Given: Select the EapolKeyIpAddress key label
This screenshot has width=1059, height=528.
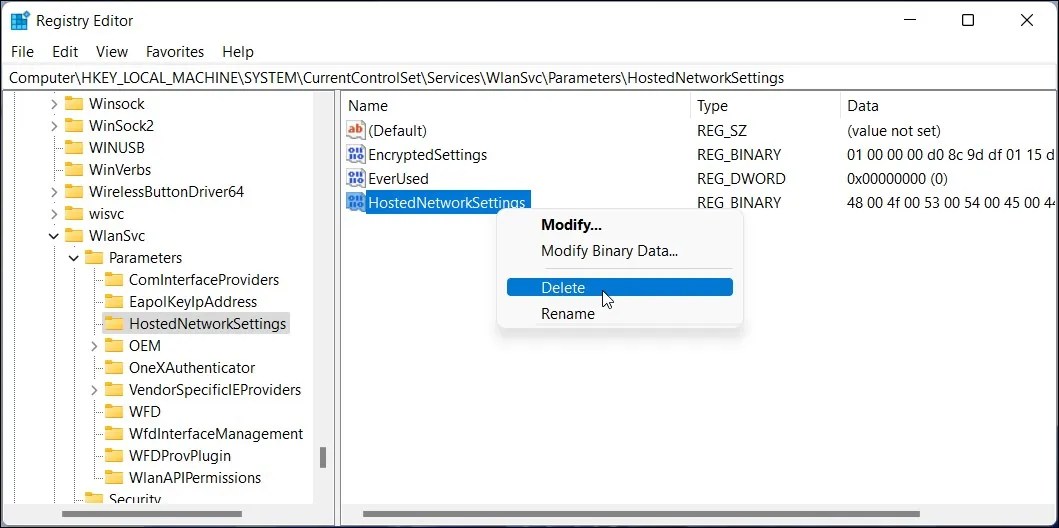Looking at the screenshot, I should [193, 302].
